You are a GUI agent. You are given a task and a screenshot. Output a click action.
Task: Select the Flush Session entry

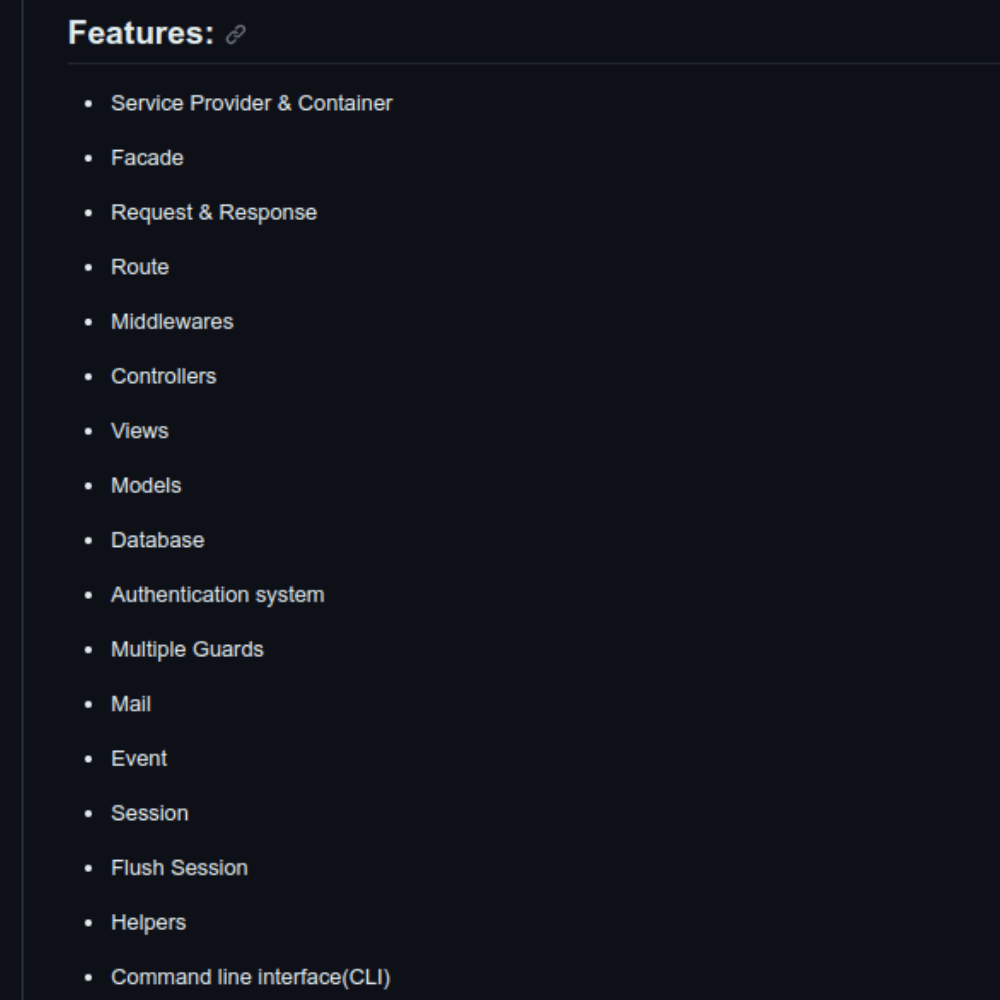(179, 868)
